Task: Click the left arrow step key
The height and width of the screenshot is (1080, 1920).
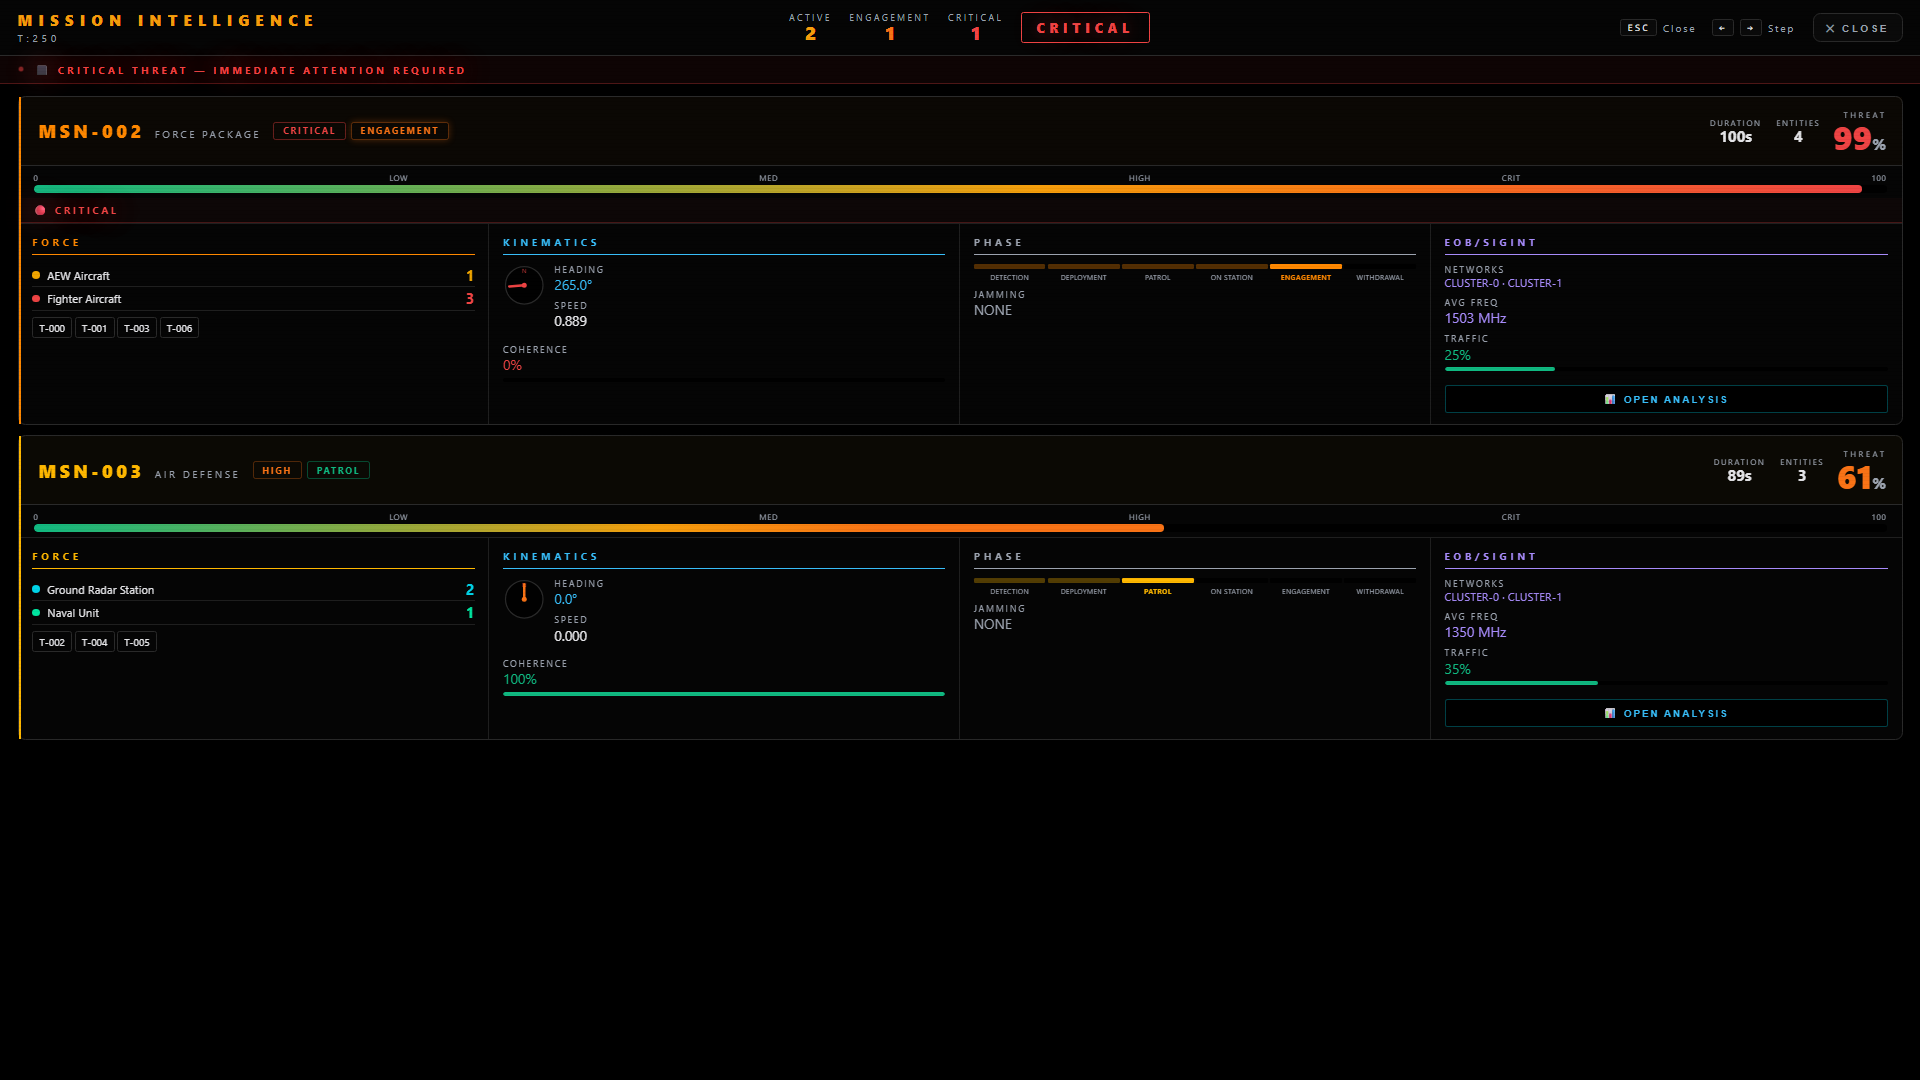Action: click(1722, 28)
